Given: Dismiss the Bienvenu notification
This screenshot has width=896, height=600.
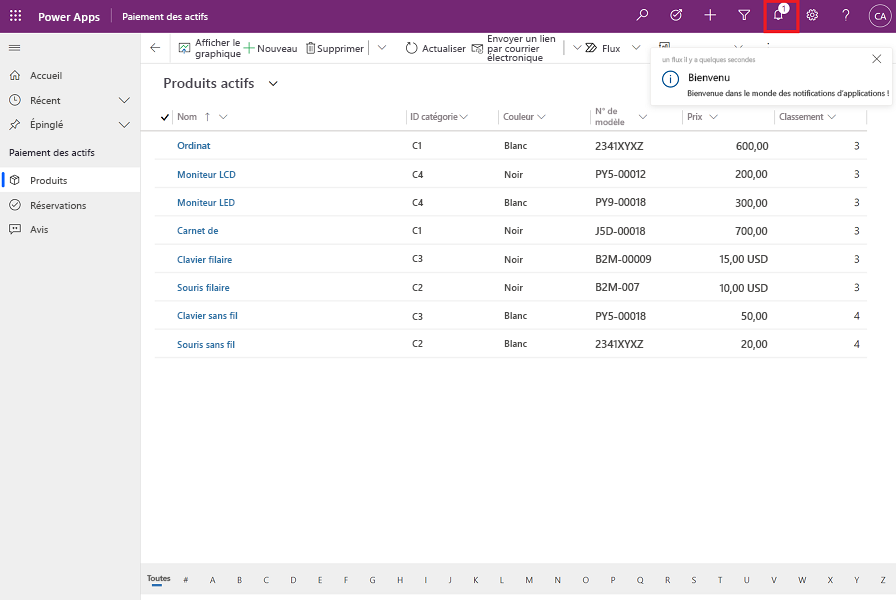Looking at the screenshot, I should coord(877,59).
